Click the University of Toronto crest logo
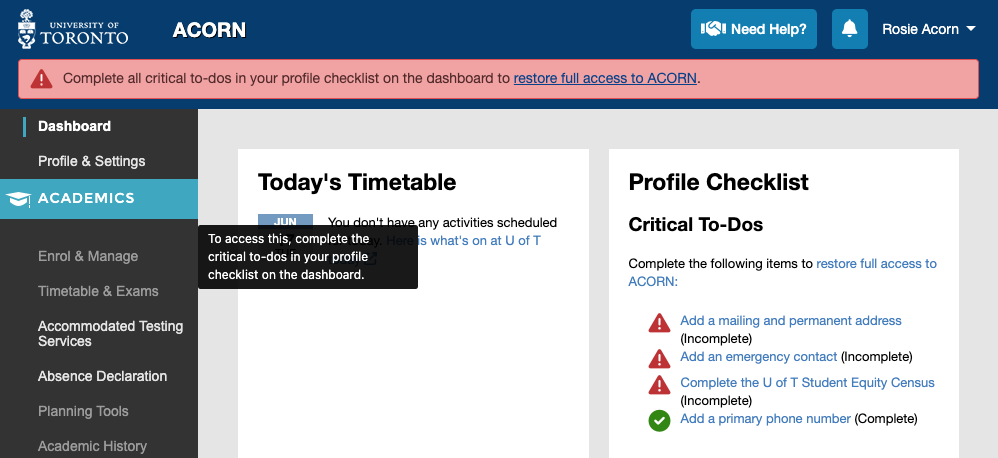The height and width of the screenshot is (458, 998). [27, 29]
